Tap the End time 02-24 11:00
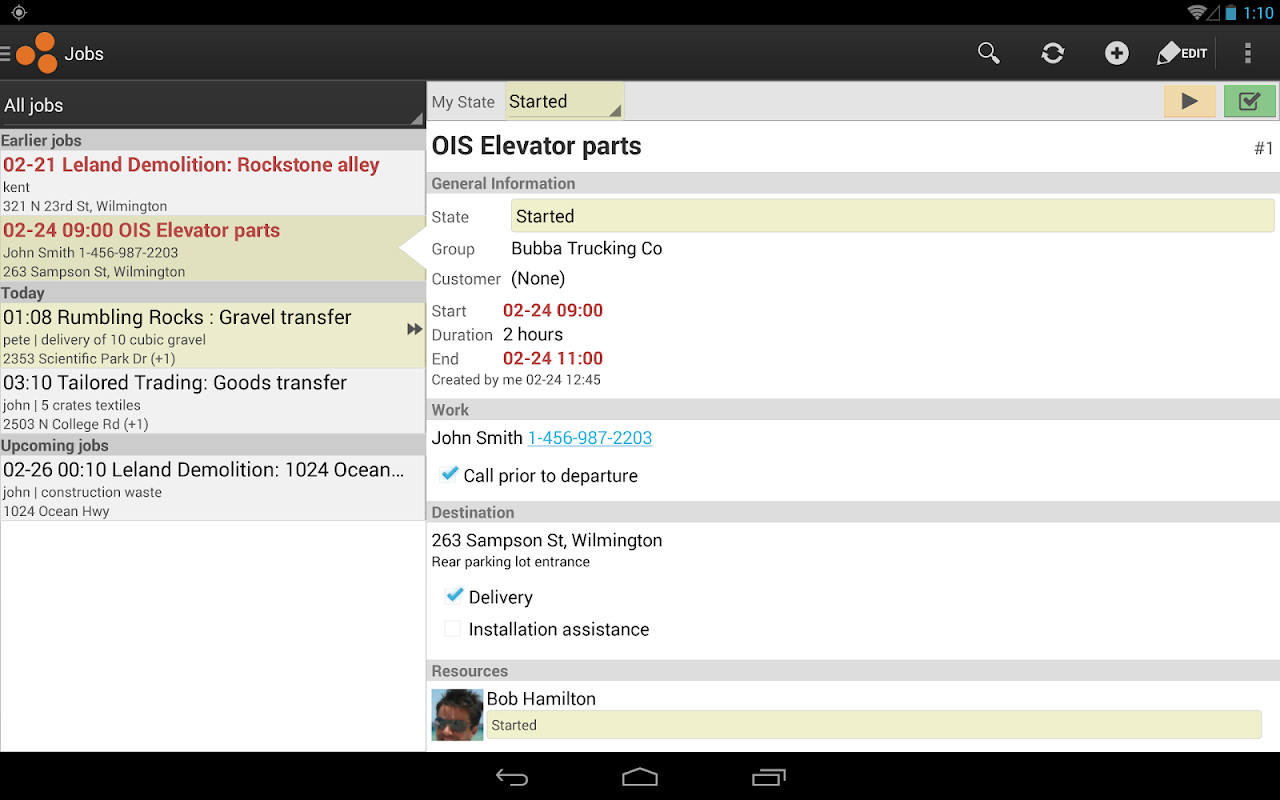This screenshot has width=1280, height=800. tap(553, 358)
